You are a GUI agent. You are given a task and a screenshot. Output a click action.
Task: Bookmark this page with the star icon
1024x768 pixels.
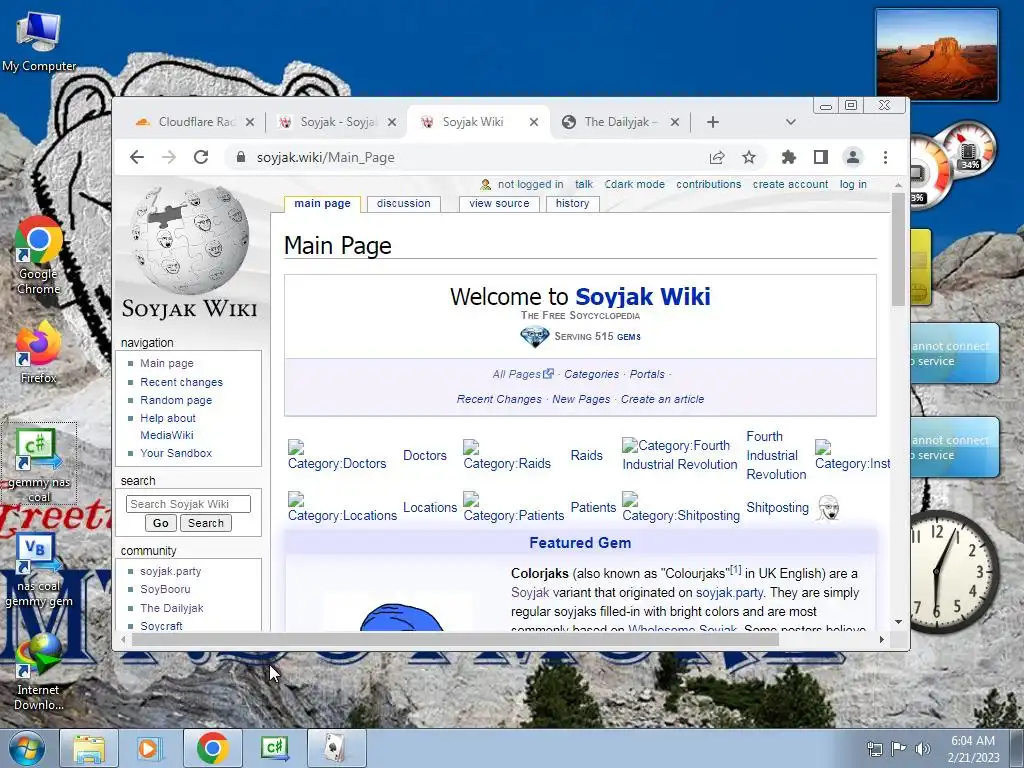point(748,157)
